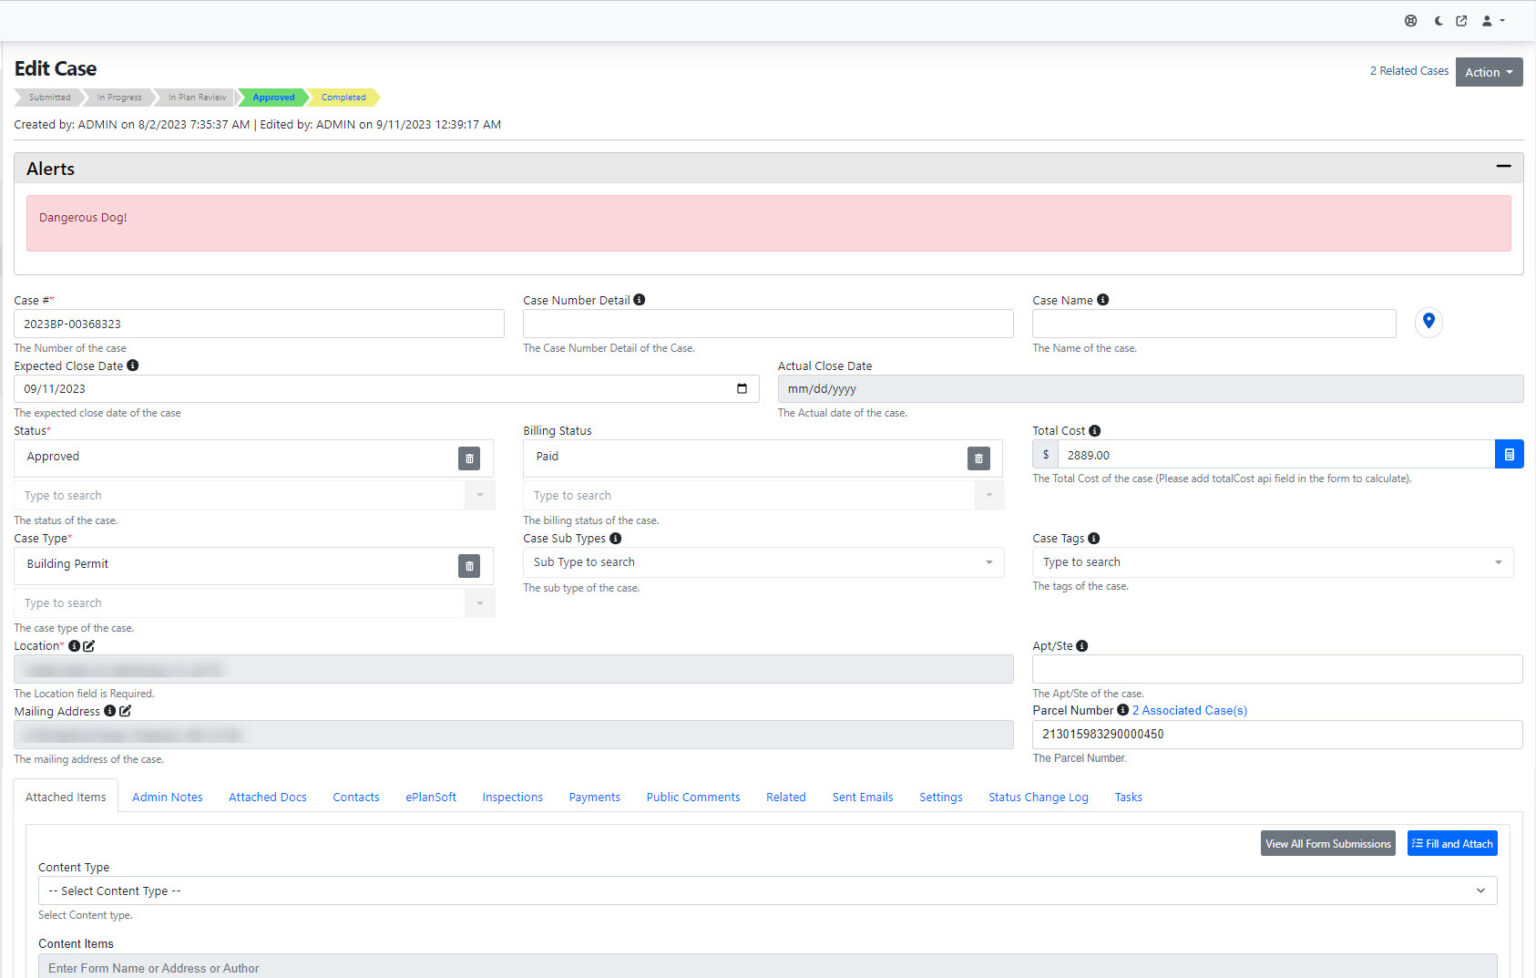Open the user account dropdown menu
The image size is (1536, 978).
coord(1493,20)
